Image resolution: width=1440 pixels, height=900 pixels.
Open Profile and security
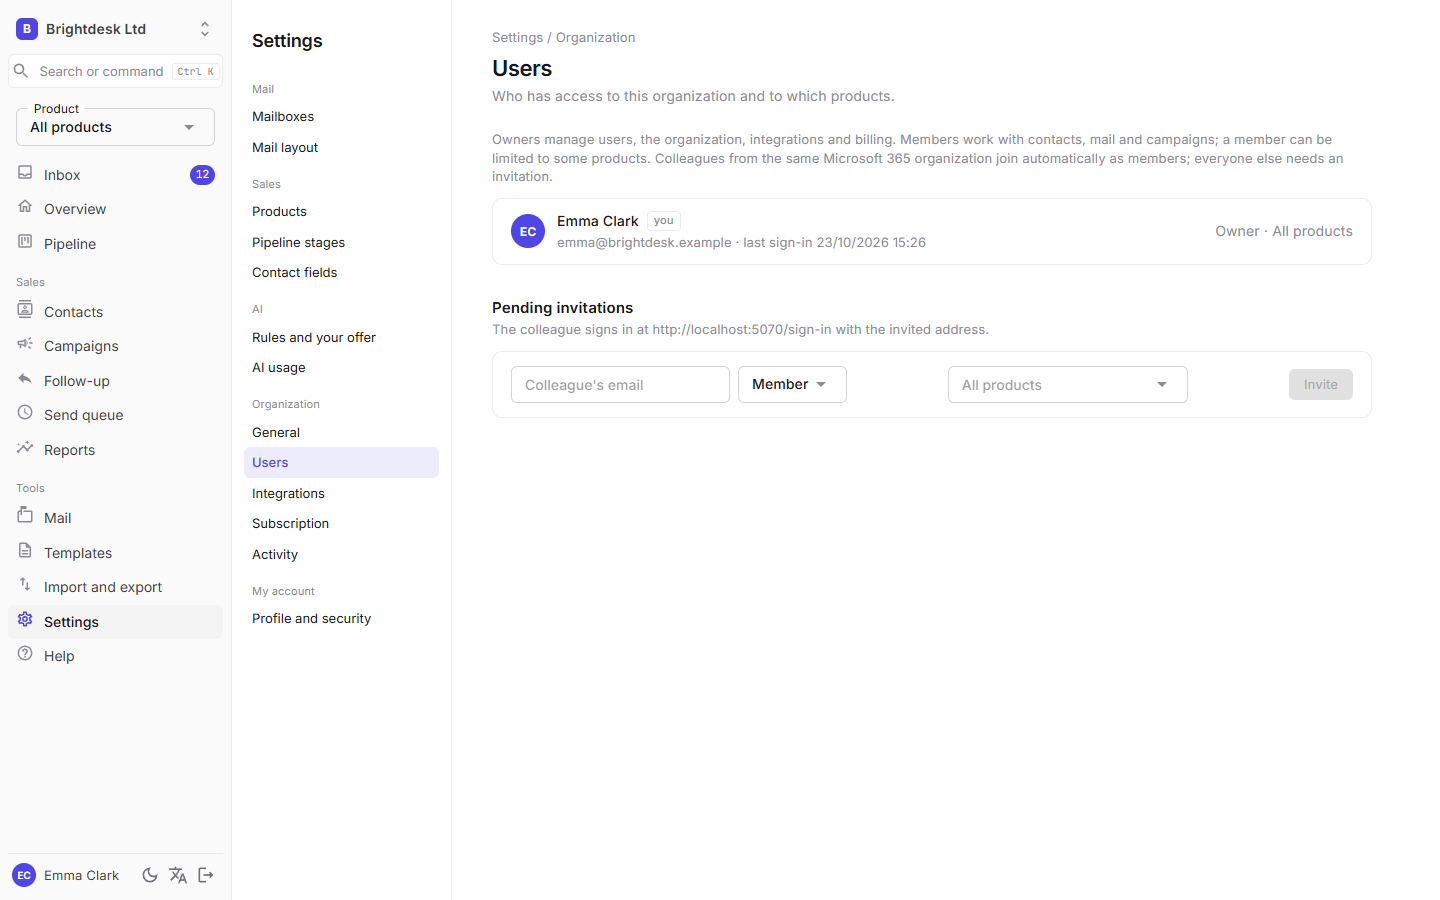[341, 619]
